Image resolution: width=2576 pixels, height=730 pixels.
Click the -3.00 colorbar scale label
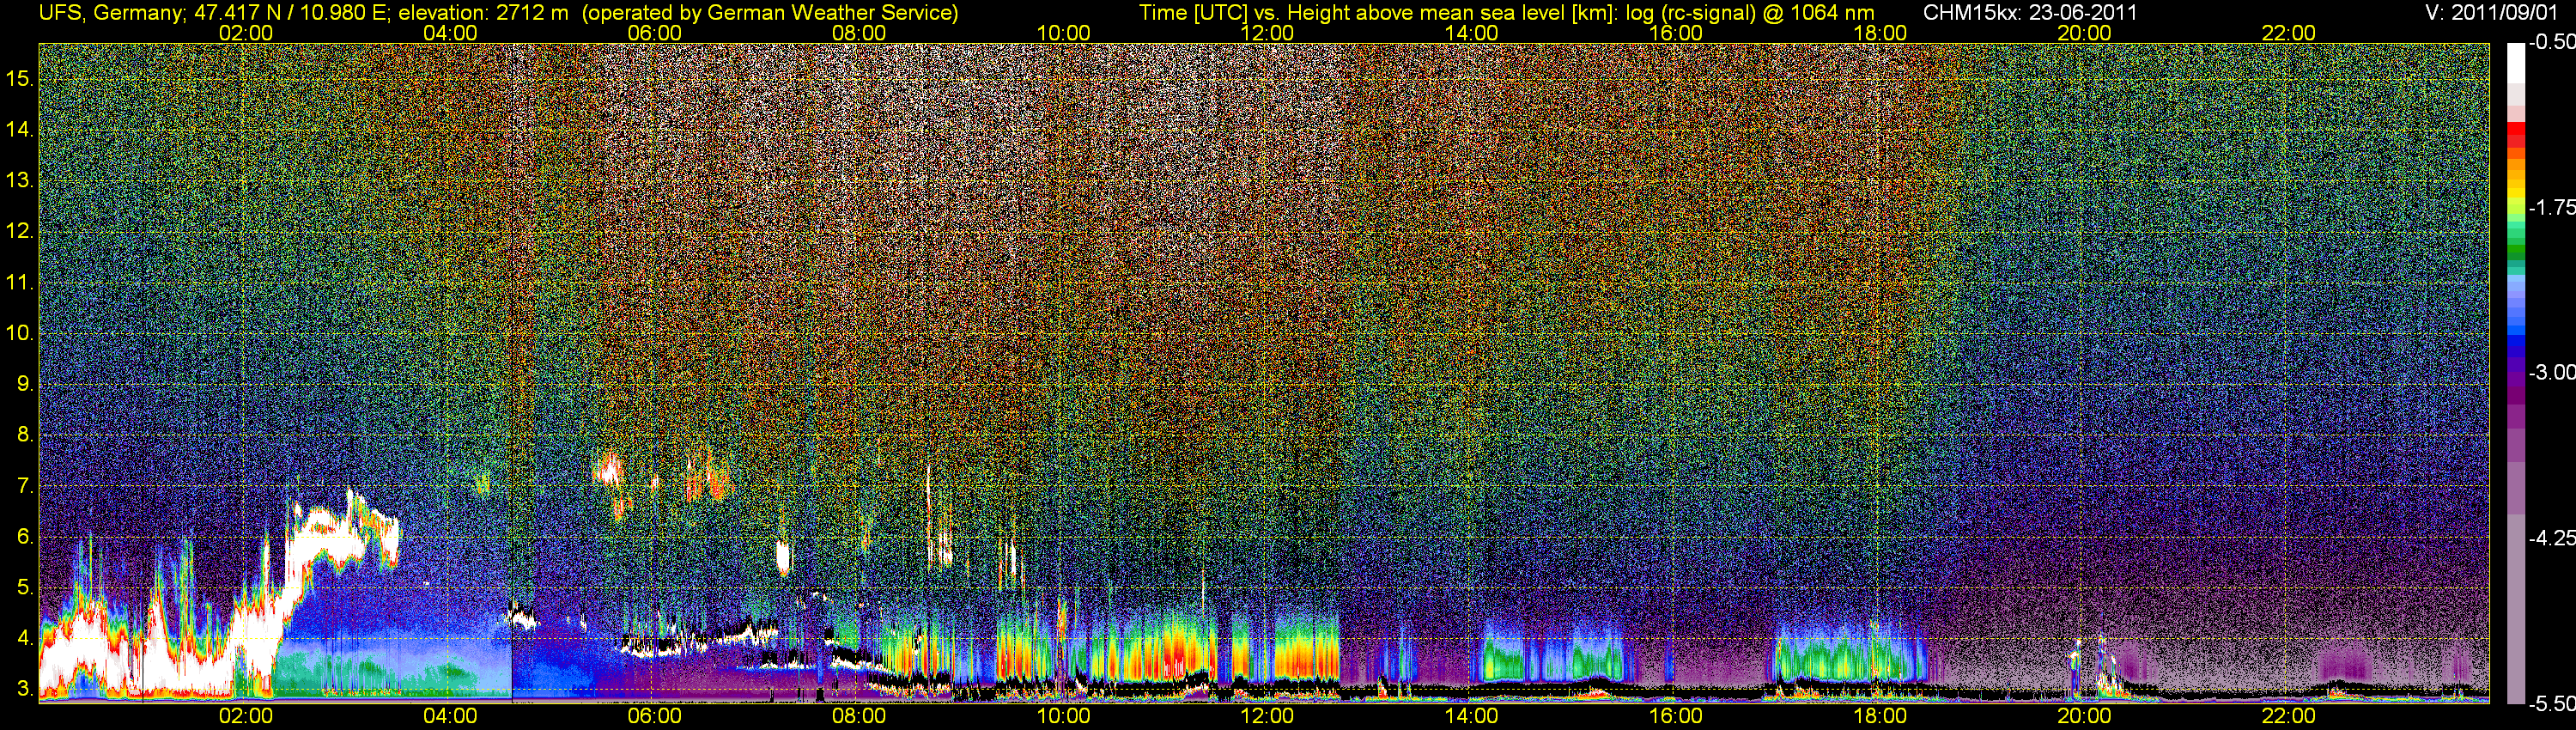pyautogui.click(x=2551, y=372)
